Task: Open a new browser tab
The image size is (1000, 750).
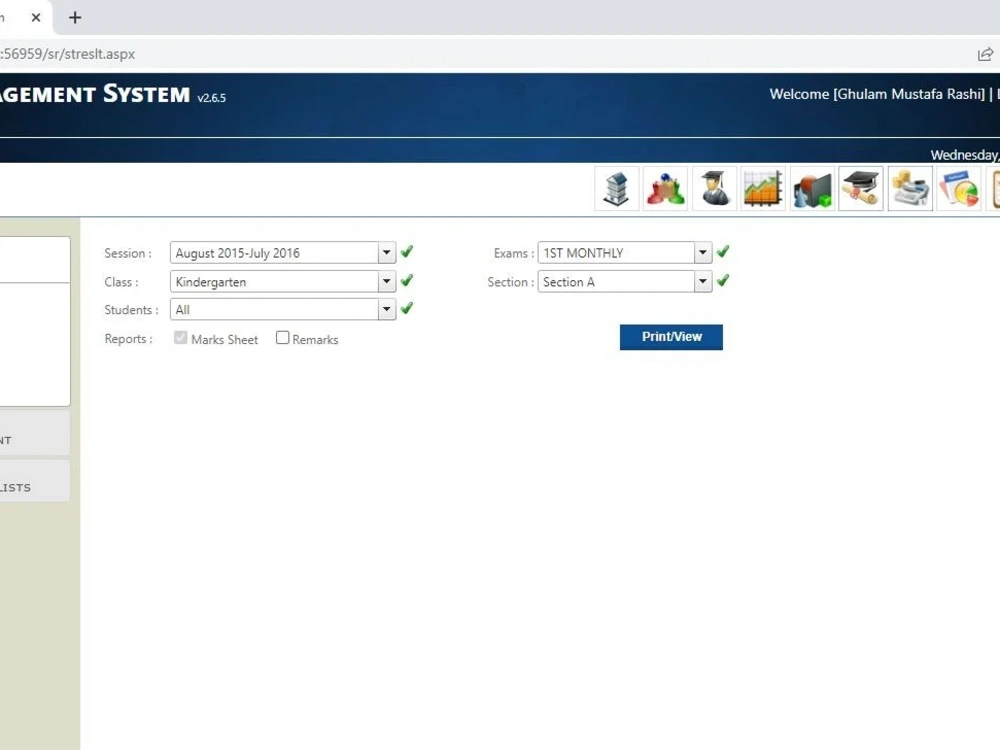Action: click(x=75, y=17)
